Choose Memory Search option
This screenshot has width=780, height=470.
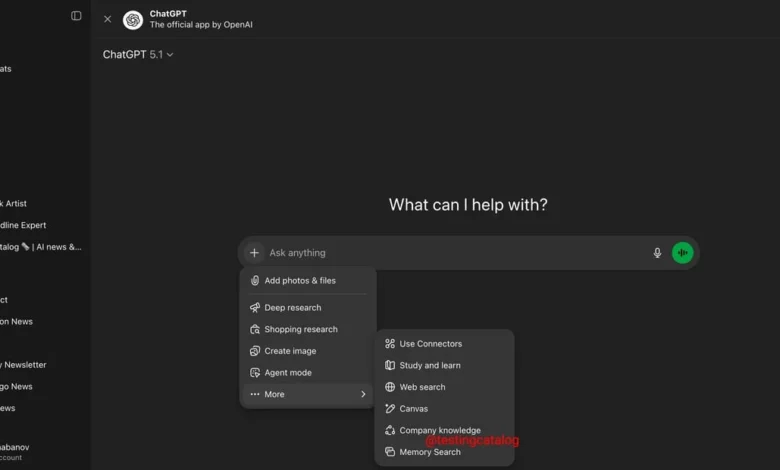[429, 452]
